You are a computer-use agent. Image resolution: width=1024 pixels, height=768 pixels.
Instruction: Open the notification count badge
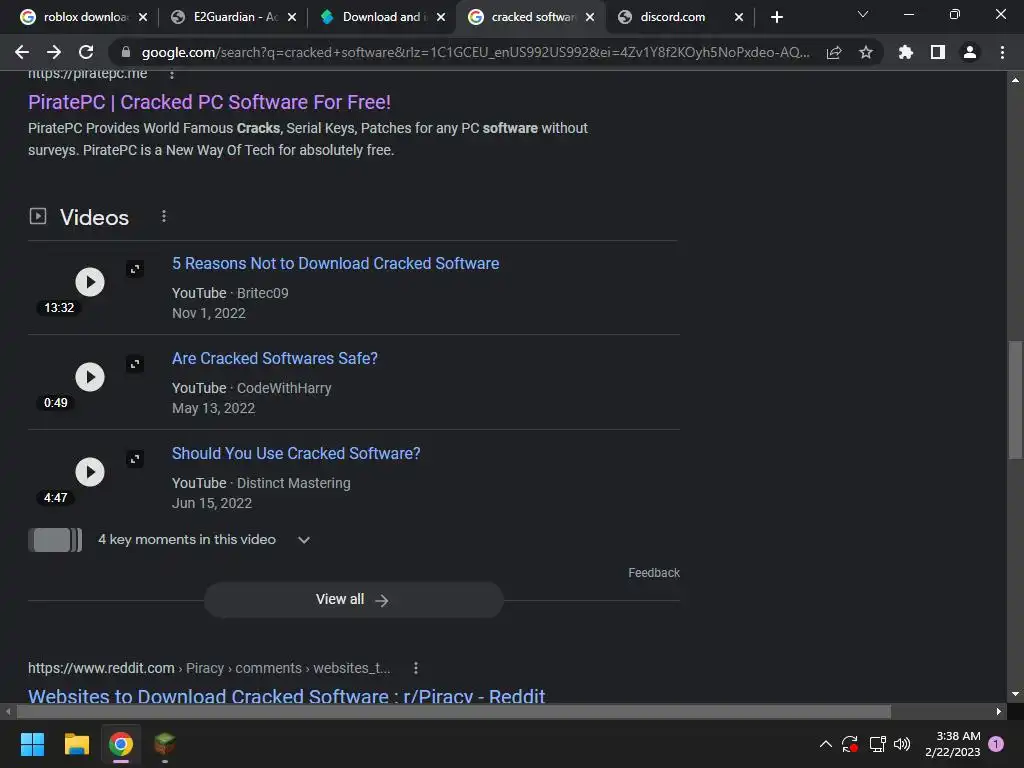click(x=996, y=744)
